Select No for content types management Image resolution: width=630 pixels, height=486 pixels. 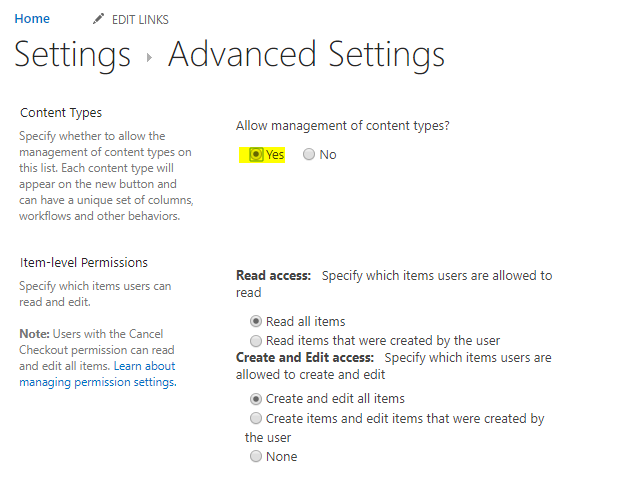[309, 154]
